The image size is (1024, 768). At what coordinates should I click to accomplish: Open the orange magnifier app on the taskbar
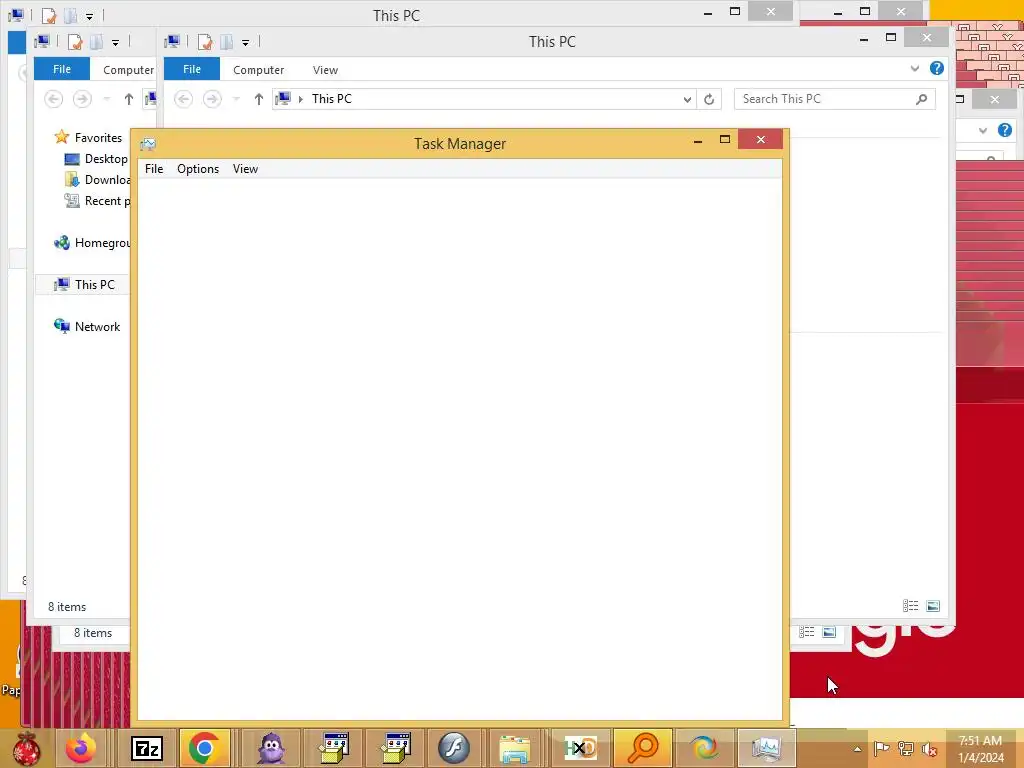tap(643, 748)
